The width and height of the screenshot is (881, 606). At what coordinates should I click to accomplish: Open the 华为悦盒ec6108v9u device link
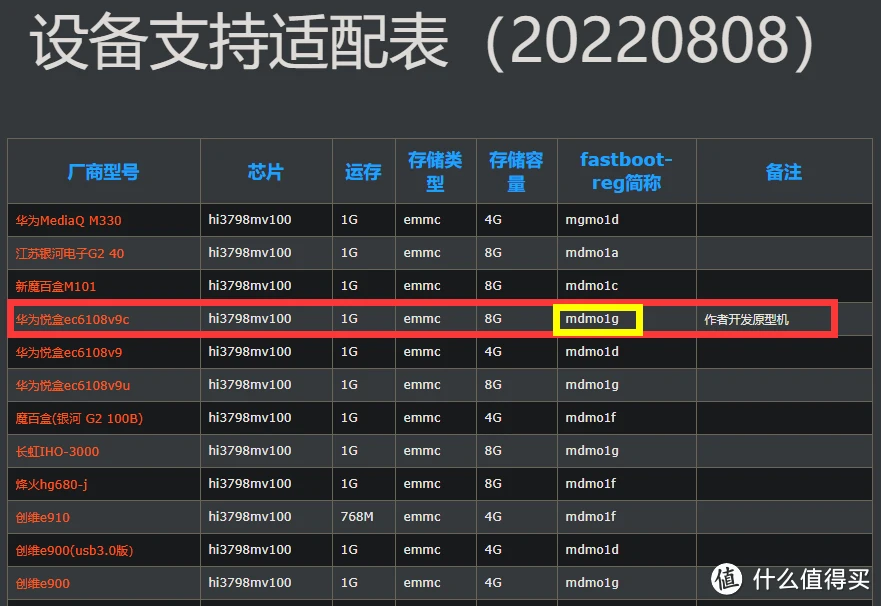73,386
